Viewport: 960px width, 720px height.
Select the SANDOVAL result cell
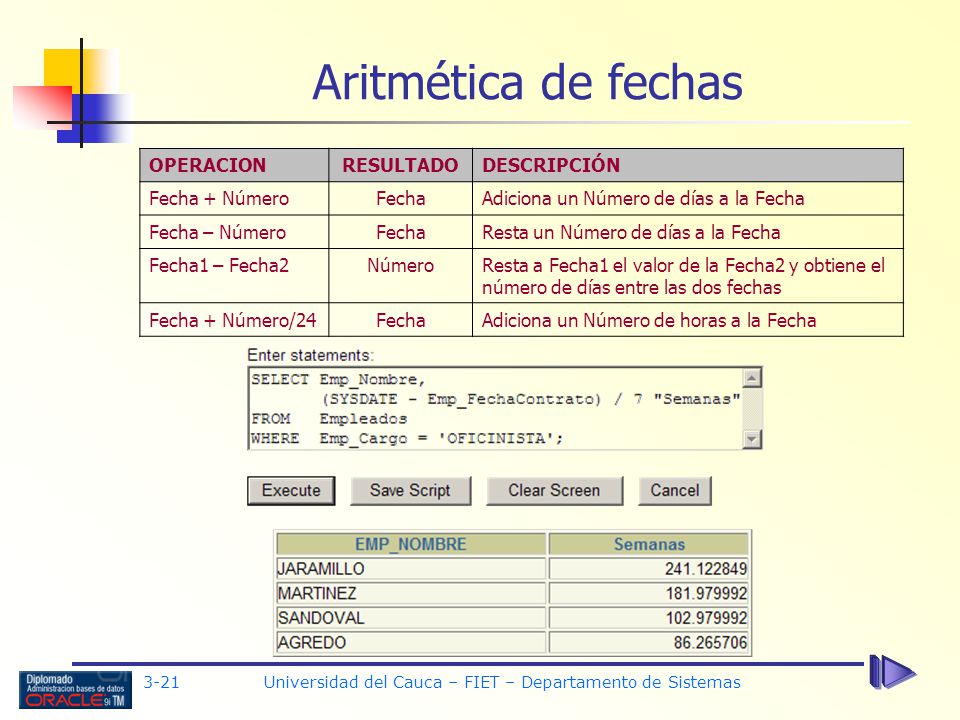click(x=411, y=618)
